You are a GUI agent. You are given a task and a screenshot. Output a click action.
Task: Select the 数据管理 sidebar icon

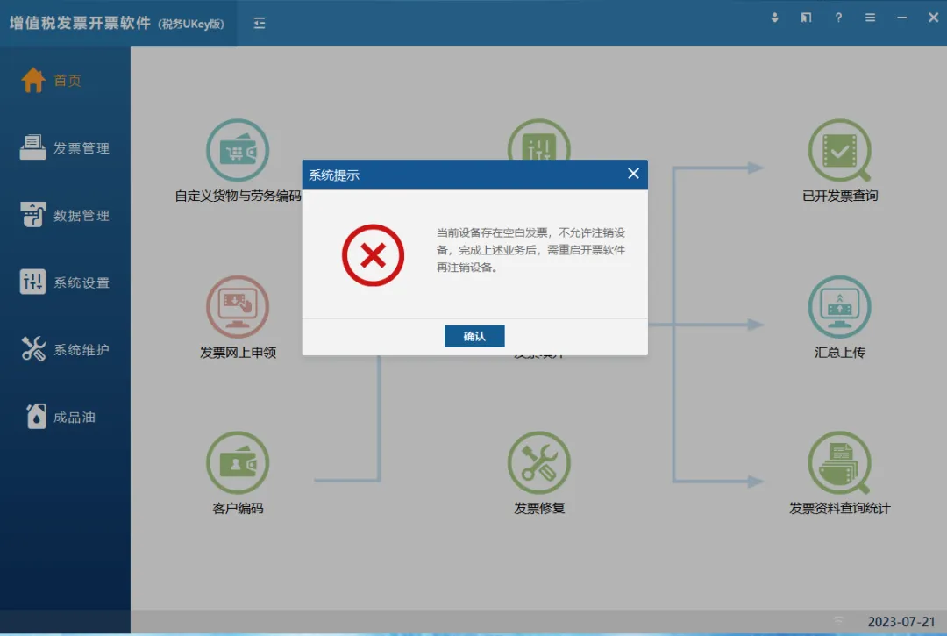[64, 214]
